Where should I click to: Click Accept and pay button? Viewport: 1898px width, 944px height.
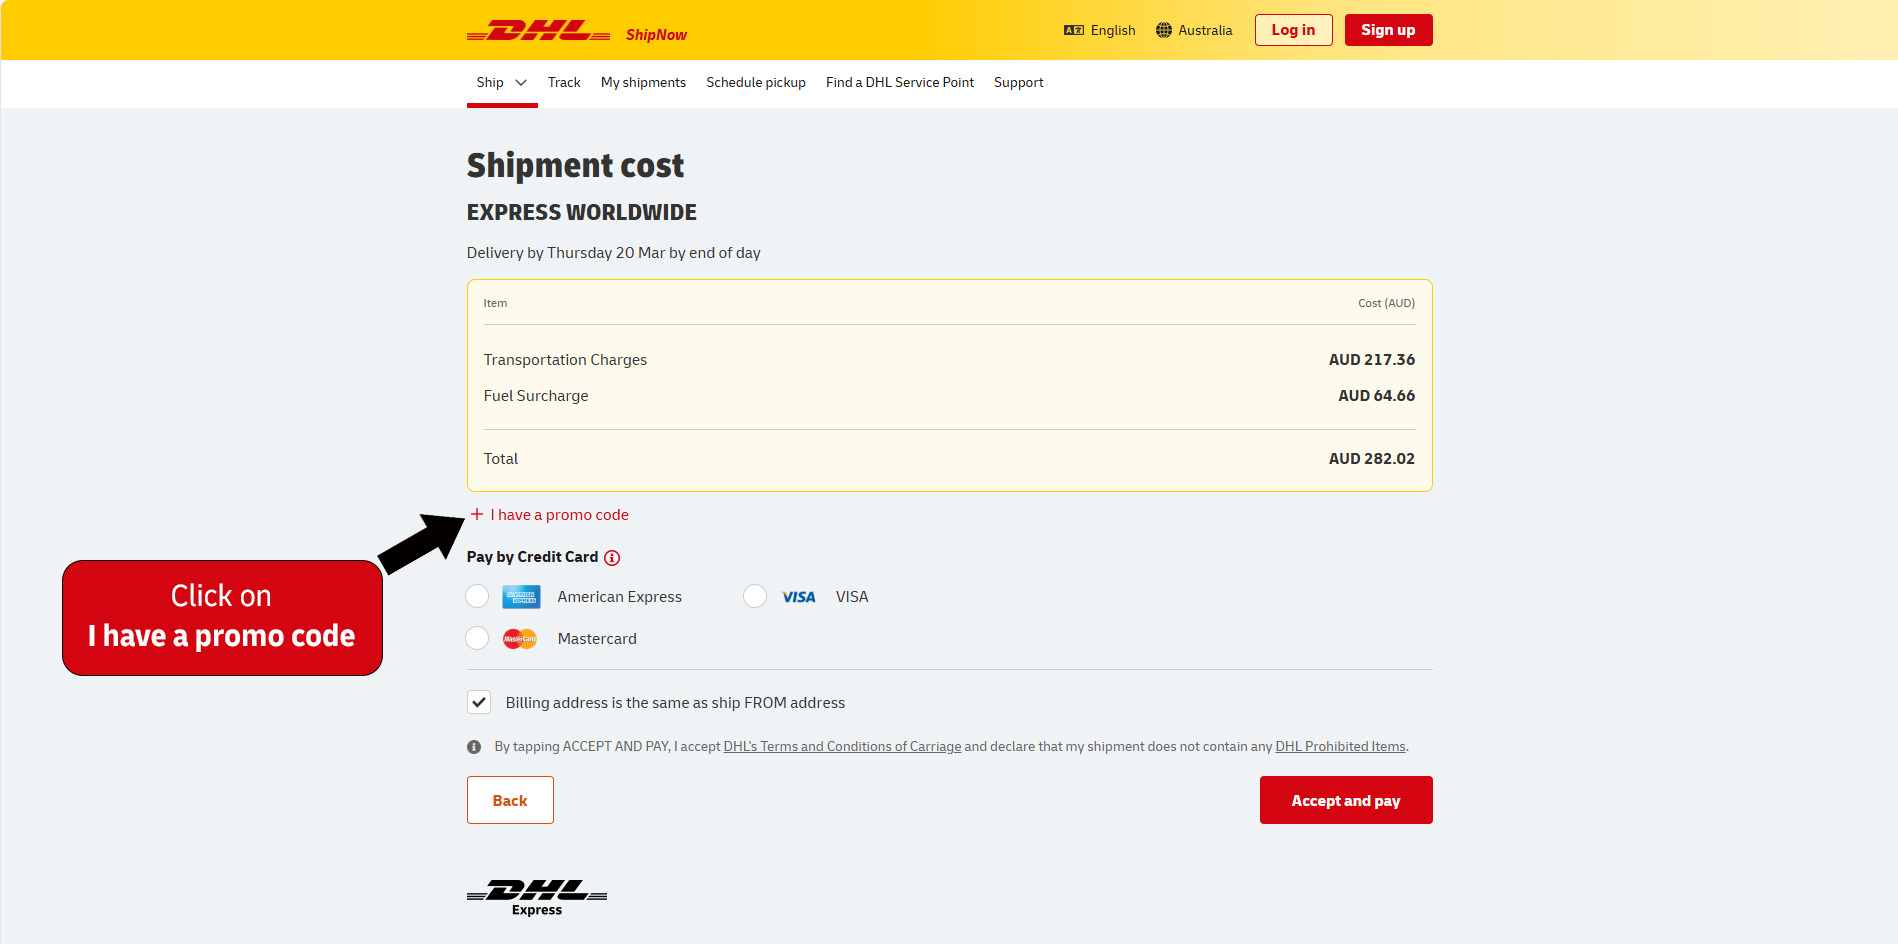click(1346, 800)
